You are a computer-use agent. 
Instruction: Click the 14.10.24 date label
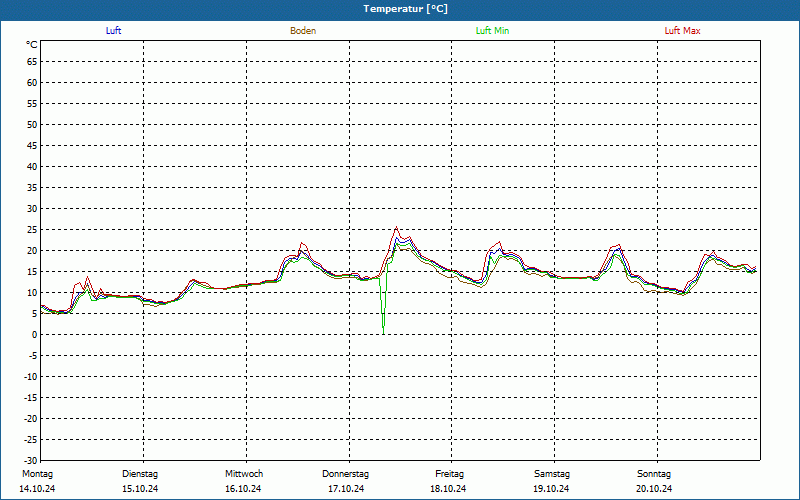[x=37, y=489]
